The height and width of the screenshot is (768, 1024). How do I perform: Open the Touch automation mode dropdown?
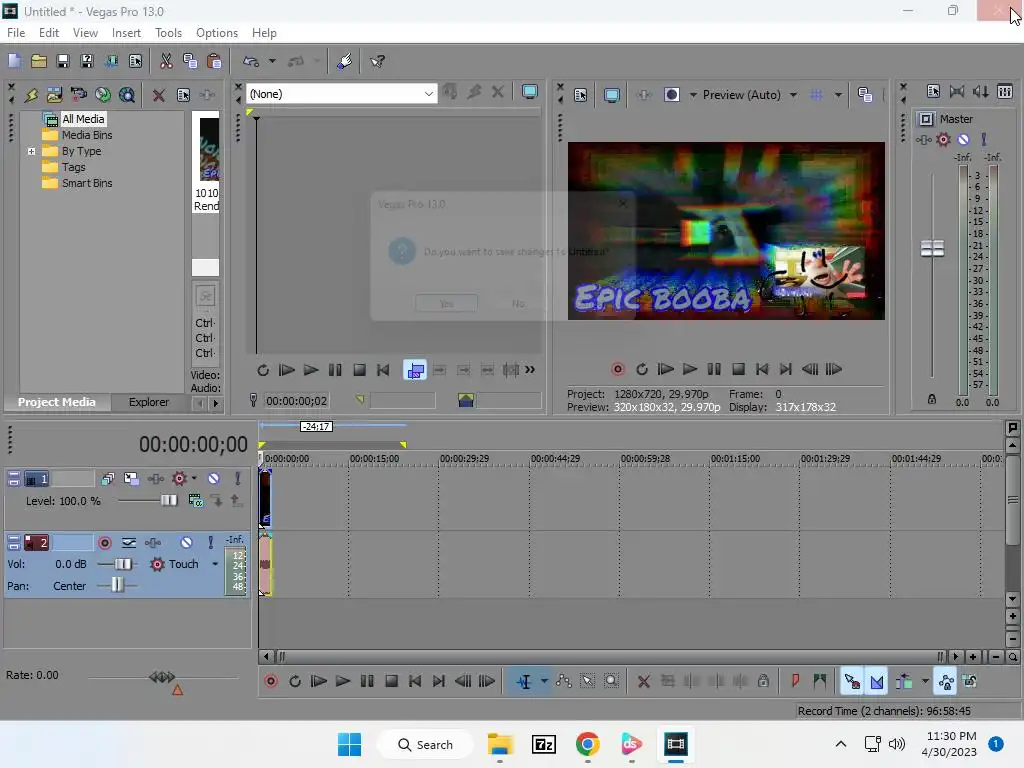tap(215, 564)
